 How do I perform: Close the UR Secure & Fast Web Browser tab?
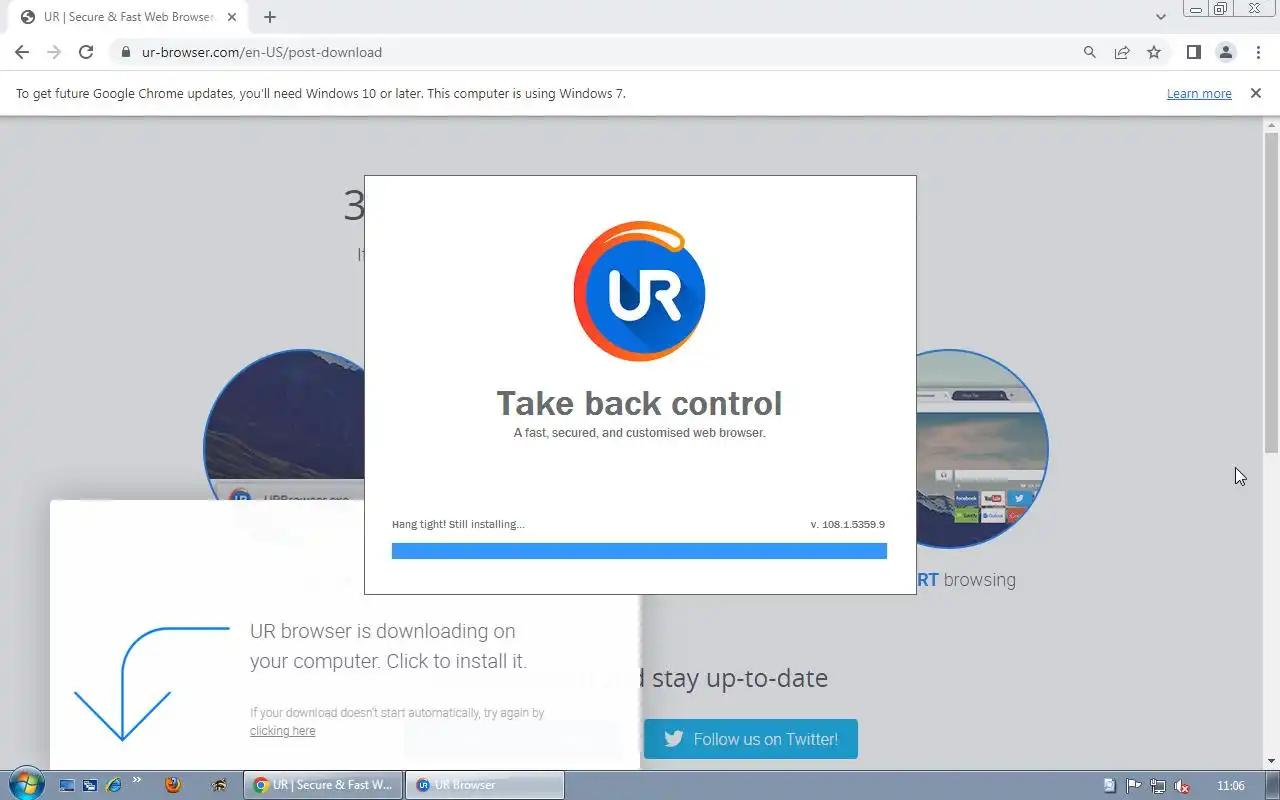(x=232, y=17)
